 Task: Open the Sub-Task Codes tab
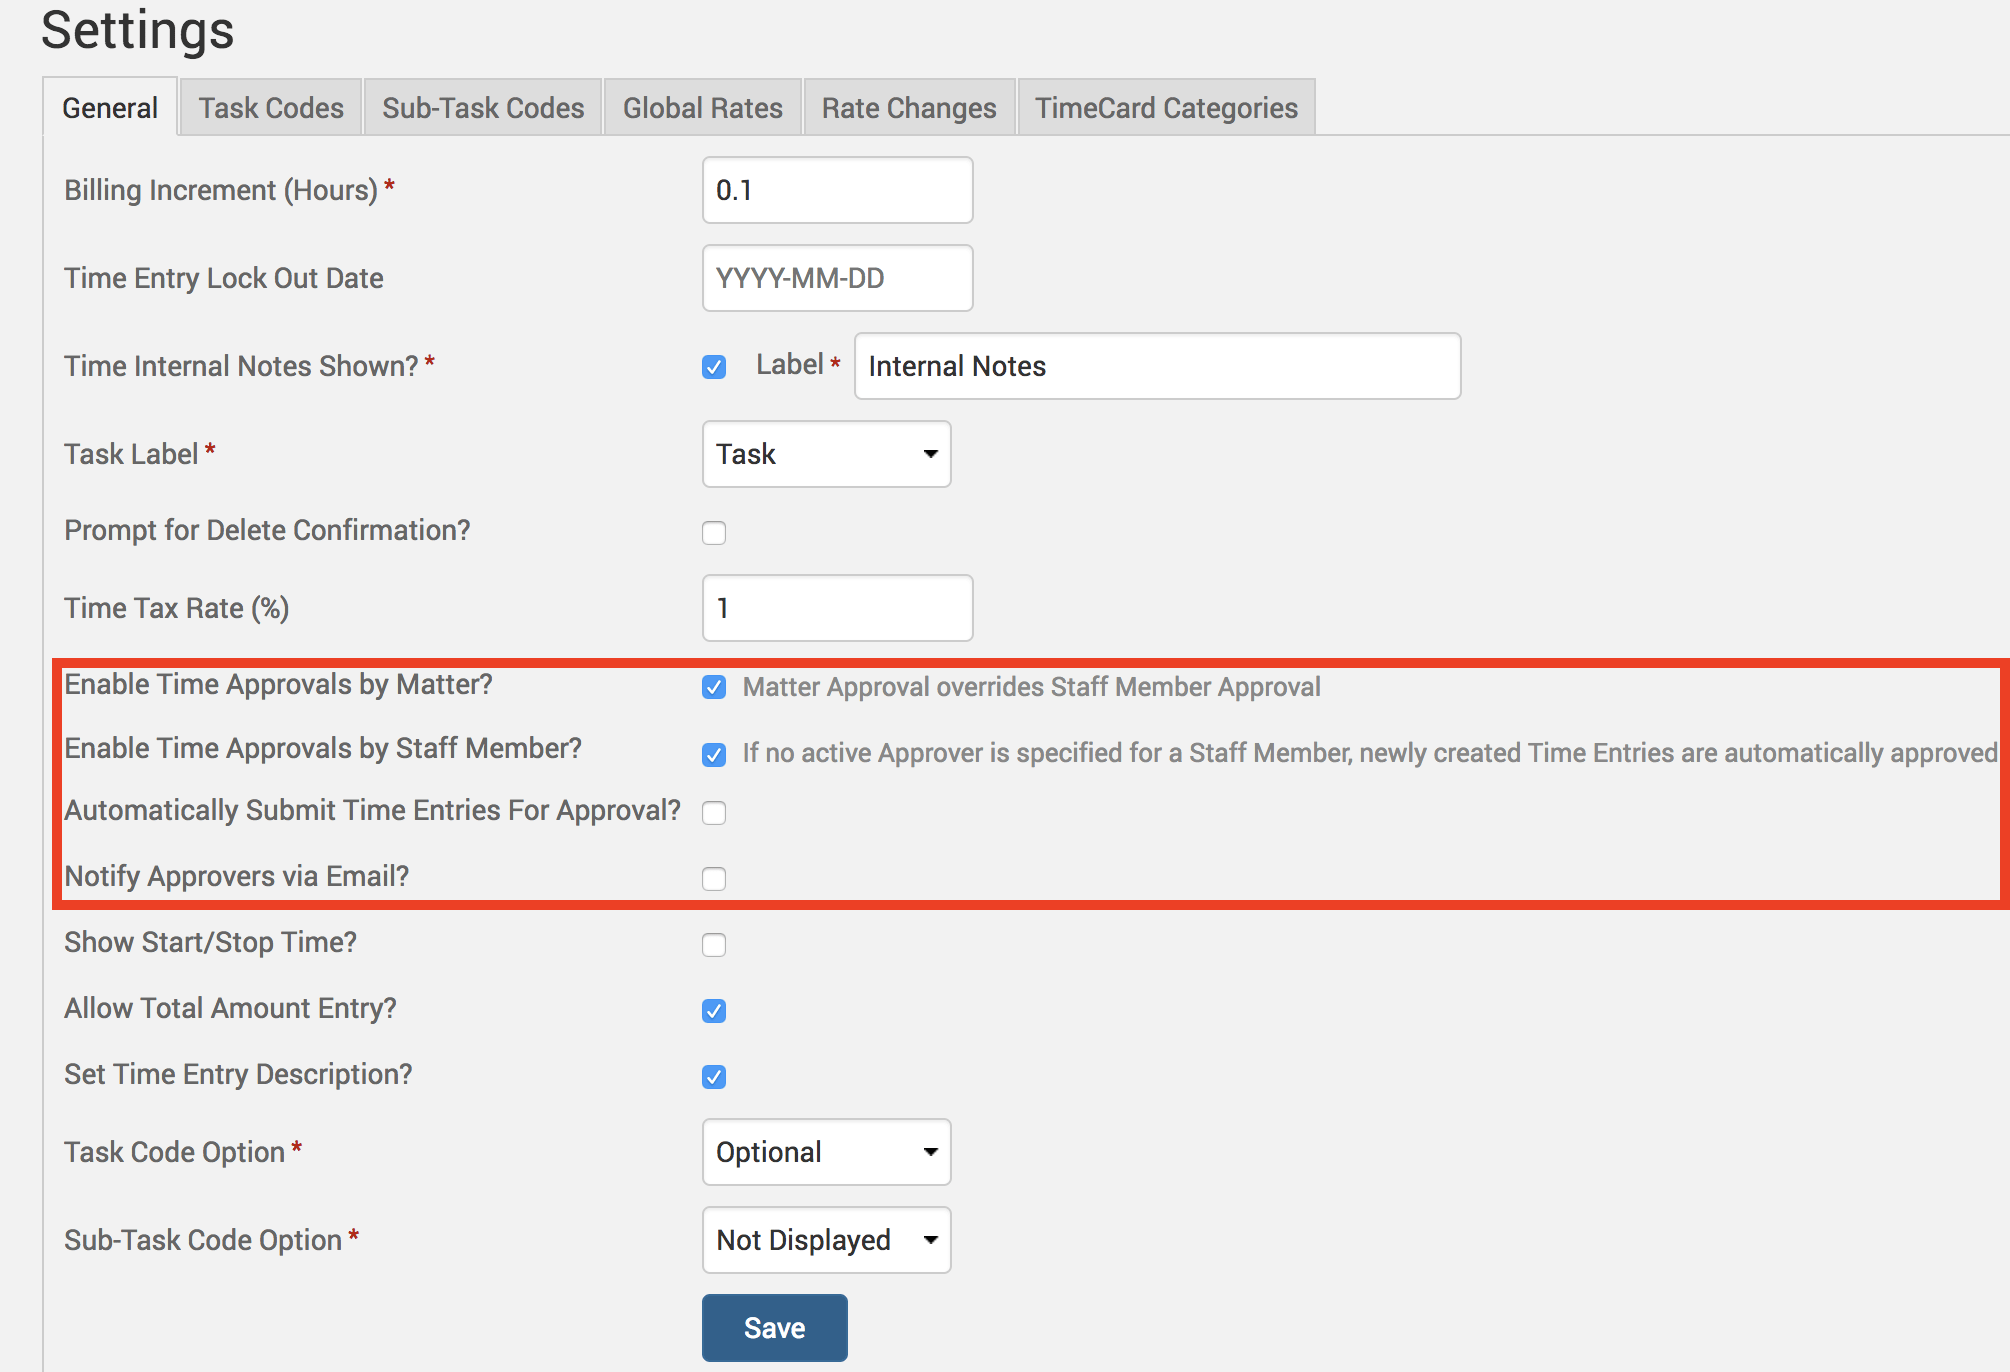483,108
